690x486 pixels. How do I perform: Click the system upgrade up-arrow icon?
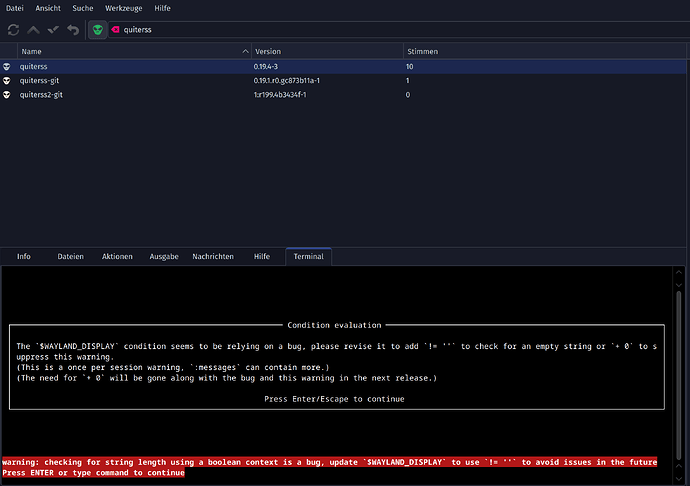tap(33, 29)
